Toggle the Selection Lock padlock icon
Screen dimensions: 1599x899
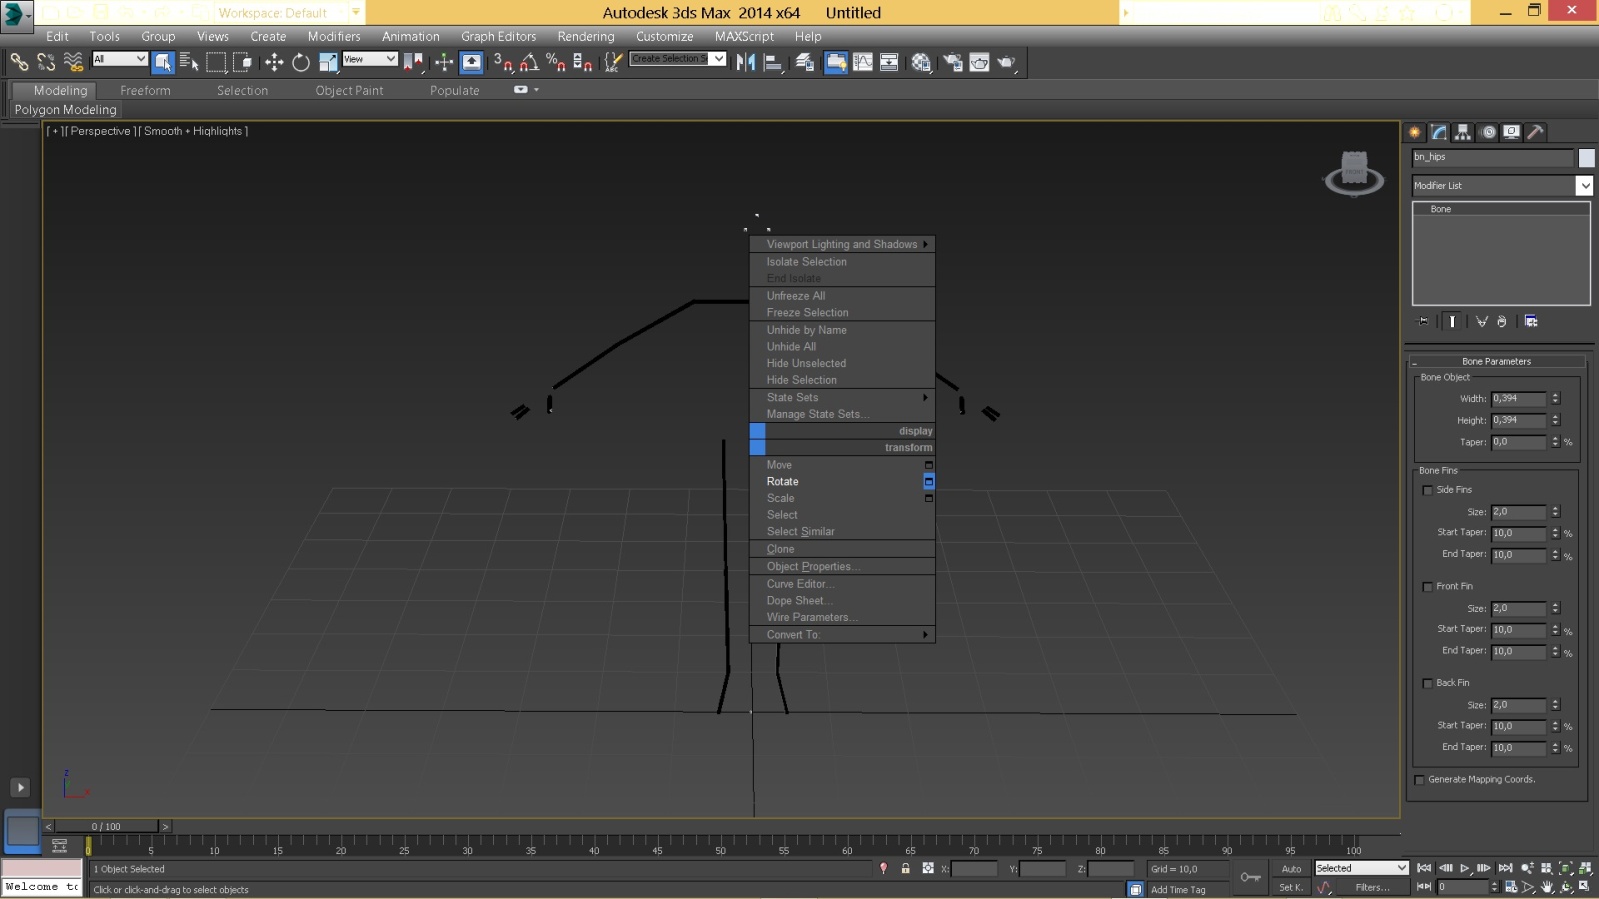[x=905, y=869]
